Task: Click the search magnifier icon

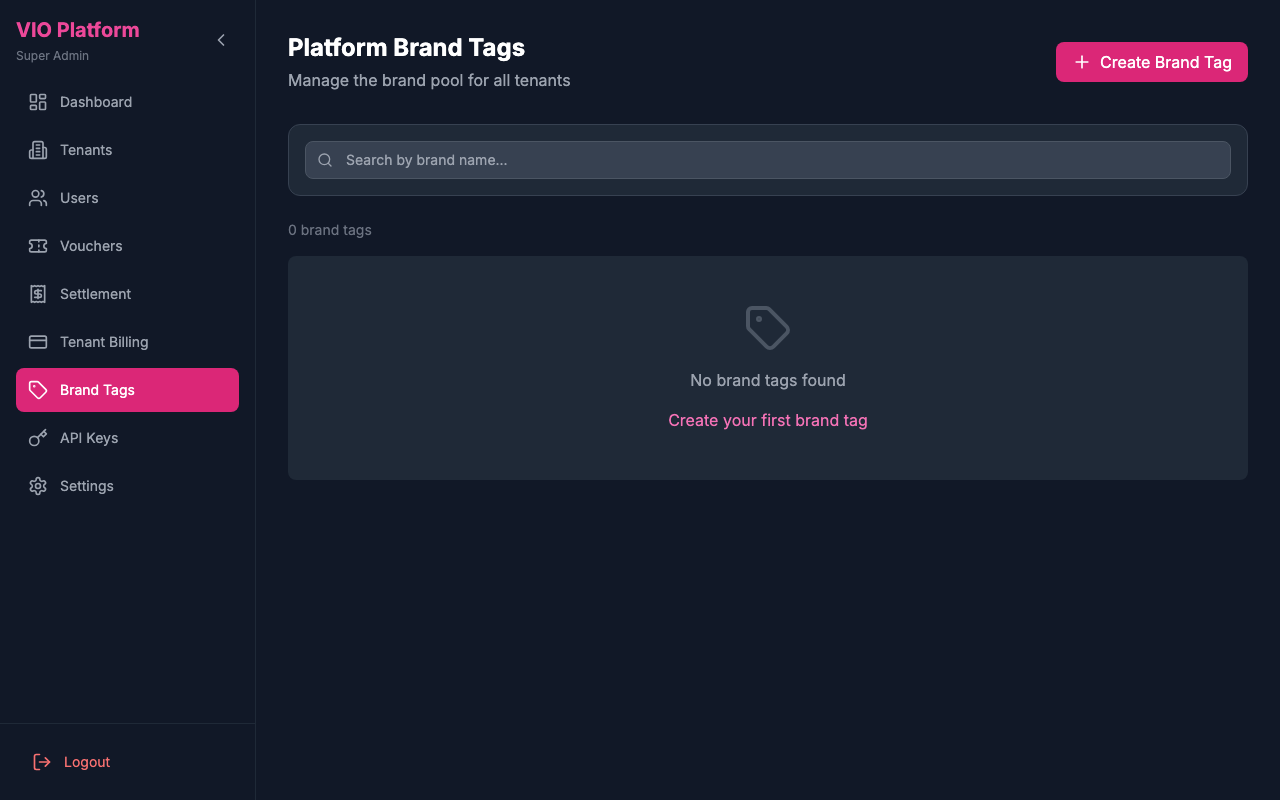Action: pyautogui.click(x=324, y=160)
